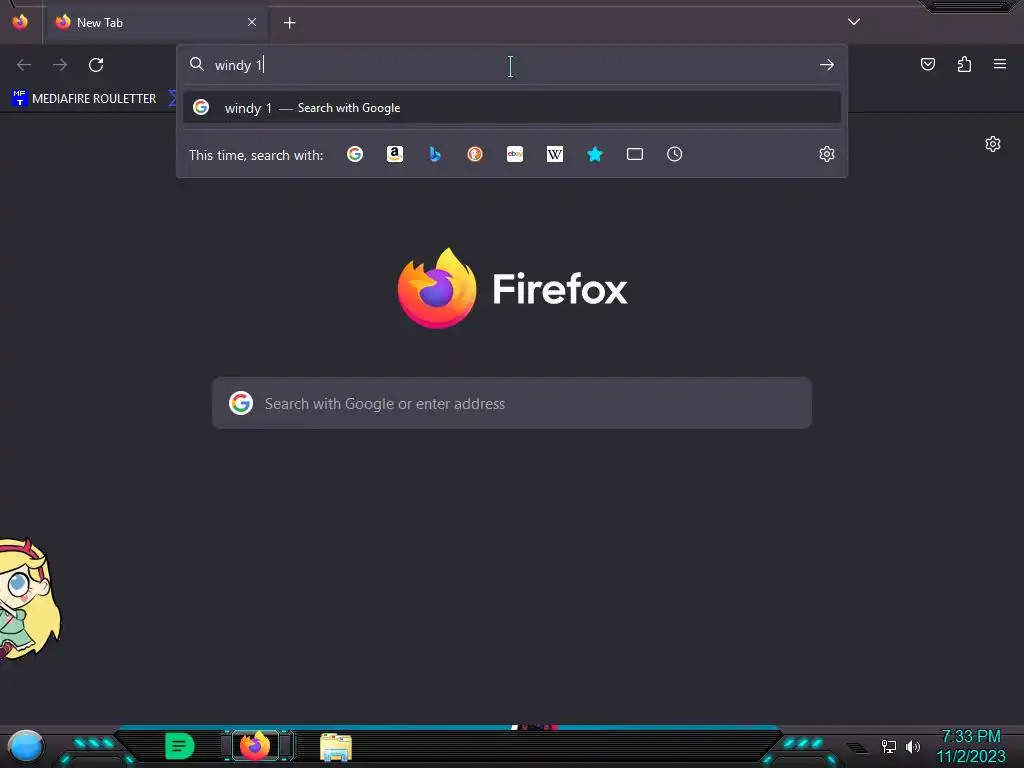Go forward one page
Image resolution: width=1024 pixels, height=768 pixels.
(60, 65)
